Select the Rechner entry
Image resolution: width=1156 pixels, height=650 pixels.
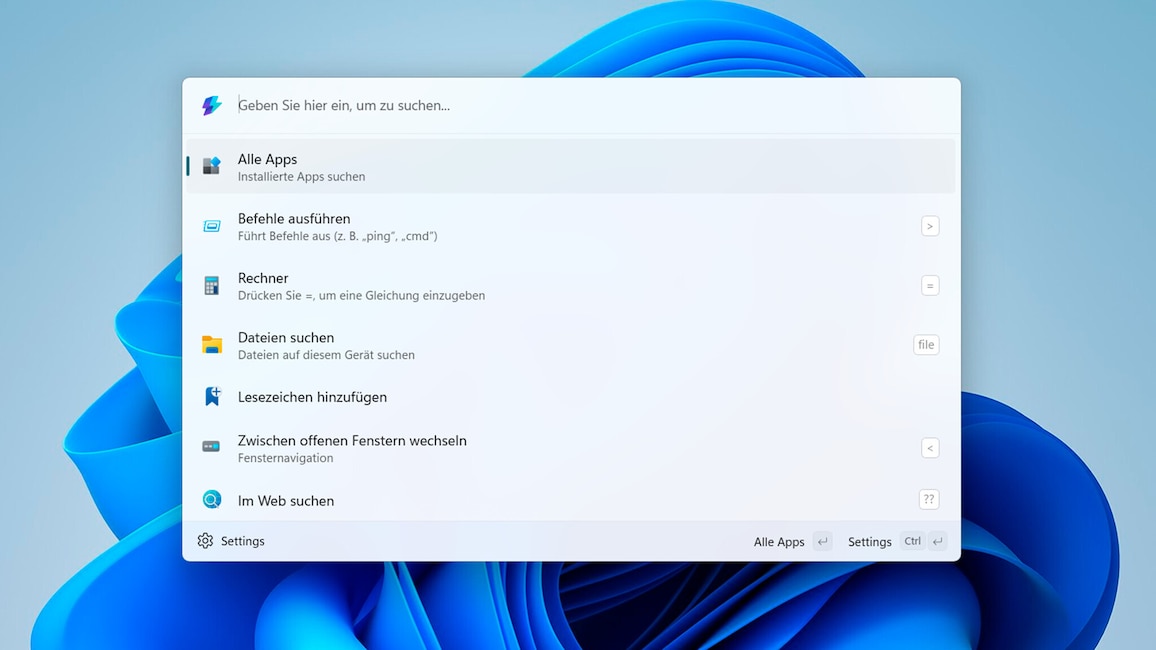click(571, 286)
